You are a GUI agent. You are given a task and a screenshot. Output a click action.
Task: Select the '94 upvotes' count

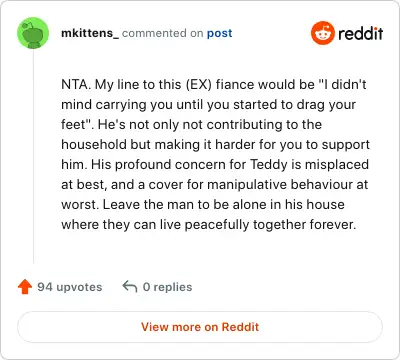70,287
